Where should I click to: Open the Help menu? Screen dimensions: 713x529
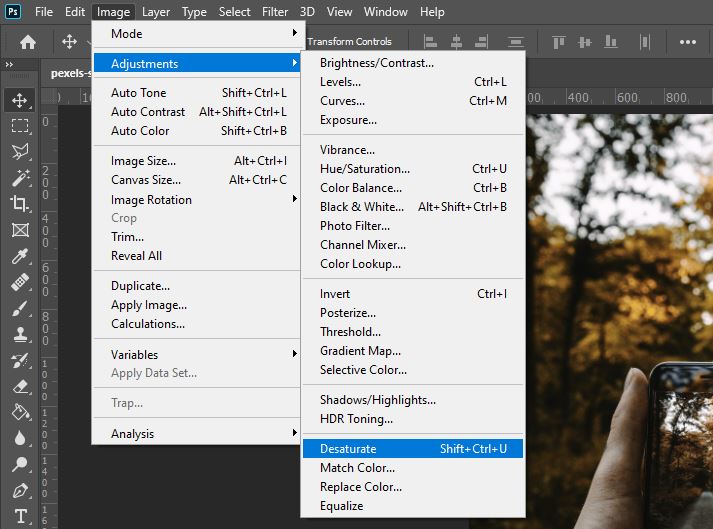(432, 11)
